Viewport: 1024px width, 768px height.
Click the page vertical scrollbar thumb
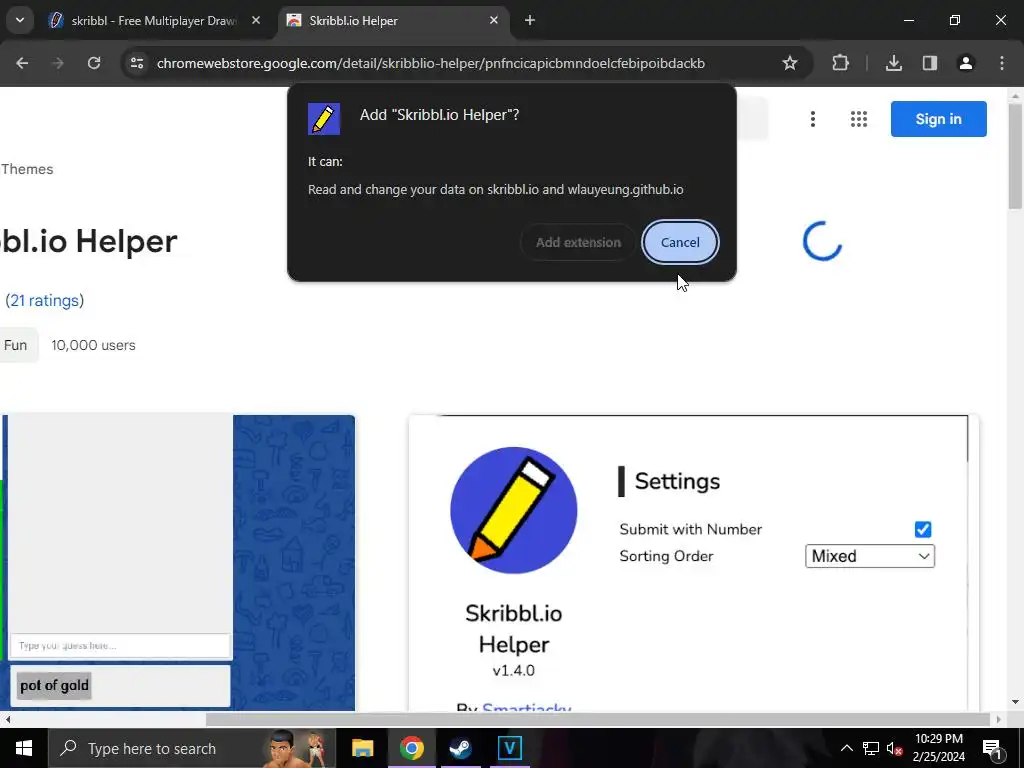pyautogui.click(x=1014, y=156)
